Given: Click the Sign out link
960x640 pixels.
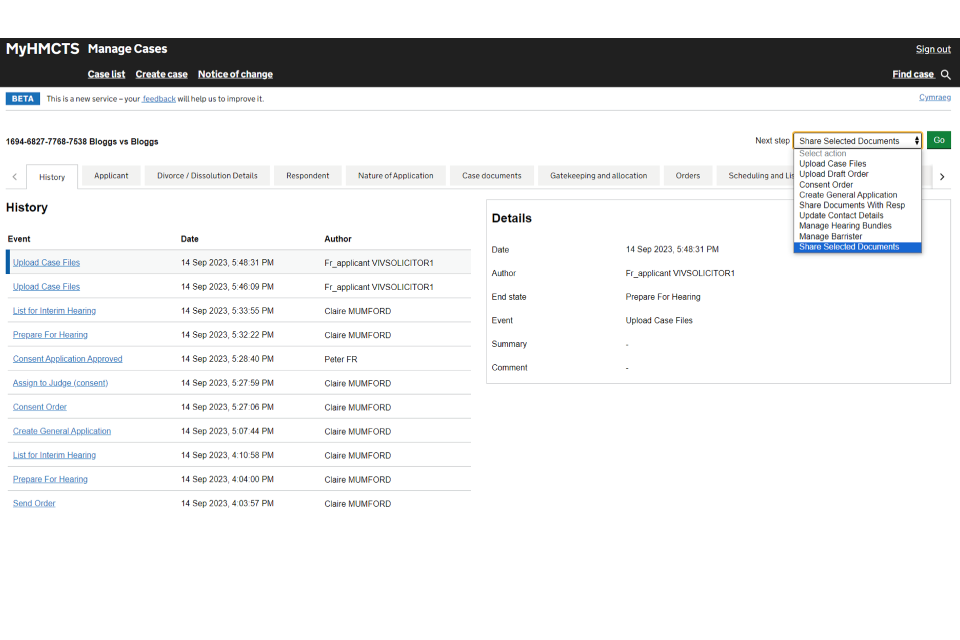Looking at the screenshot, I should [x=932, y=49].
